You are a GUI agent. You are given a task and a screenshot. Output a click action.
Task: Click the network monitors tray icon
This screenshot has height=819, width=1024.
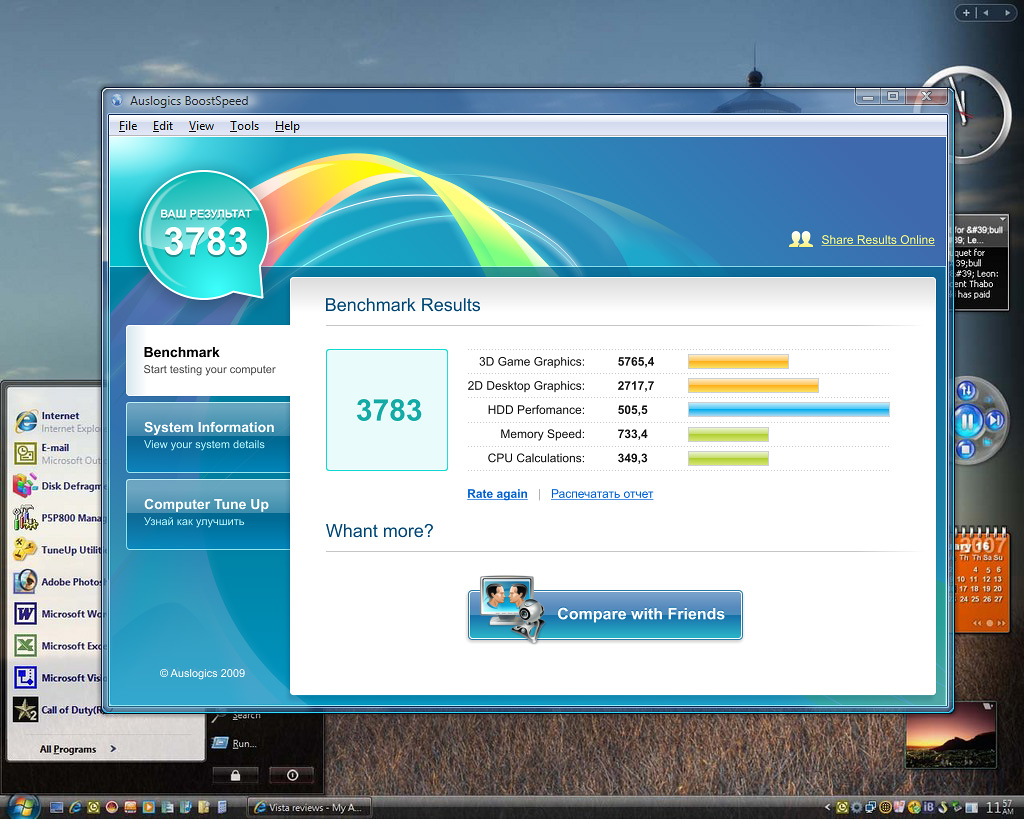[871, 807]
